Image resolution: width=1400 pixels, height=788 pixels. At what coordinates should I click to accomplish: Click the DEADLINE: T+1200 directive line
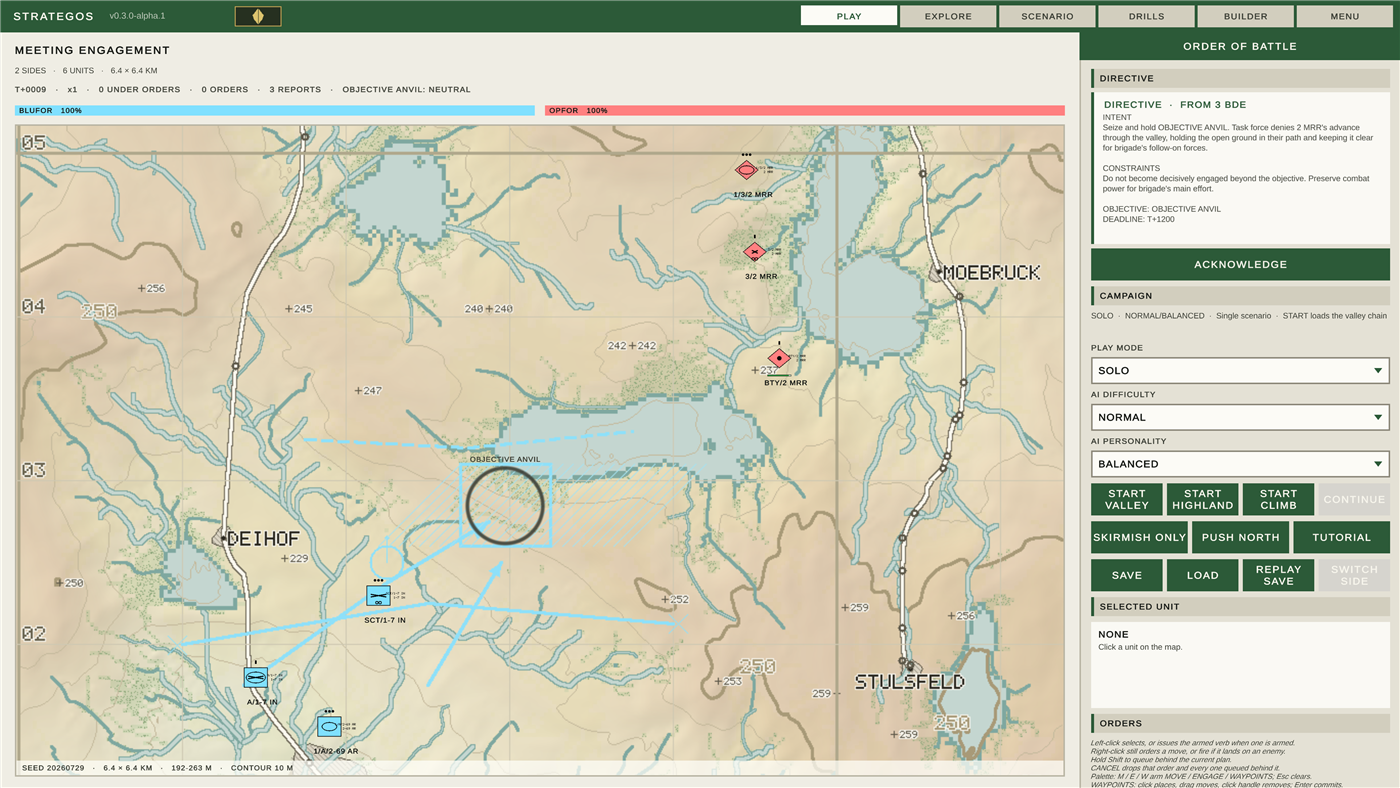[x=1139, y=219]
